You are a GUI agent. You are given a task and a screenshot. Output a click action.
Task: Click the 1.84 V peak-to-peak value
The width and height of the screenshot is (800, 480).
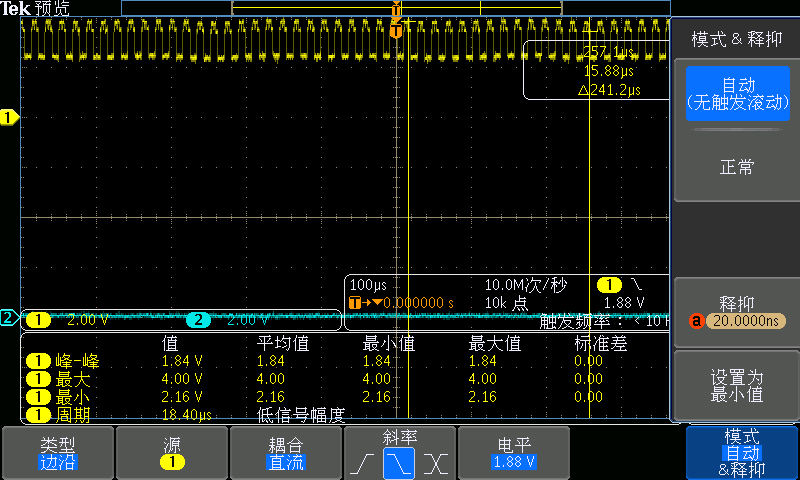pyautogui.click(x=182, y=361)
